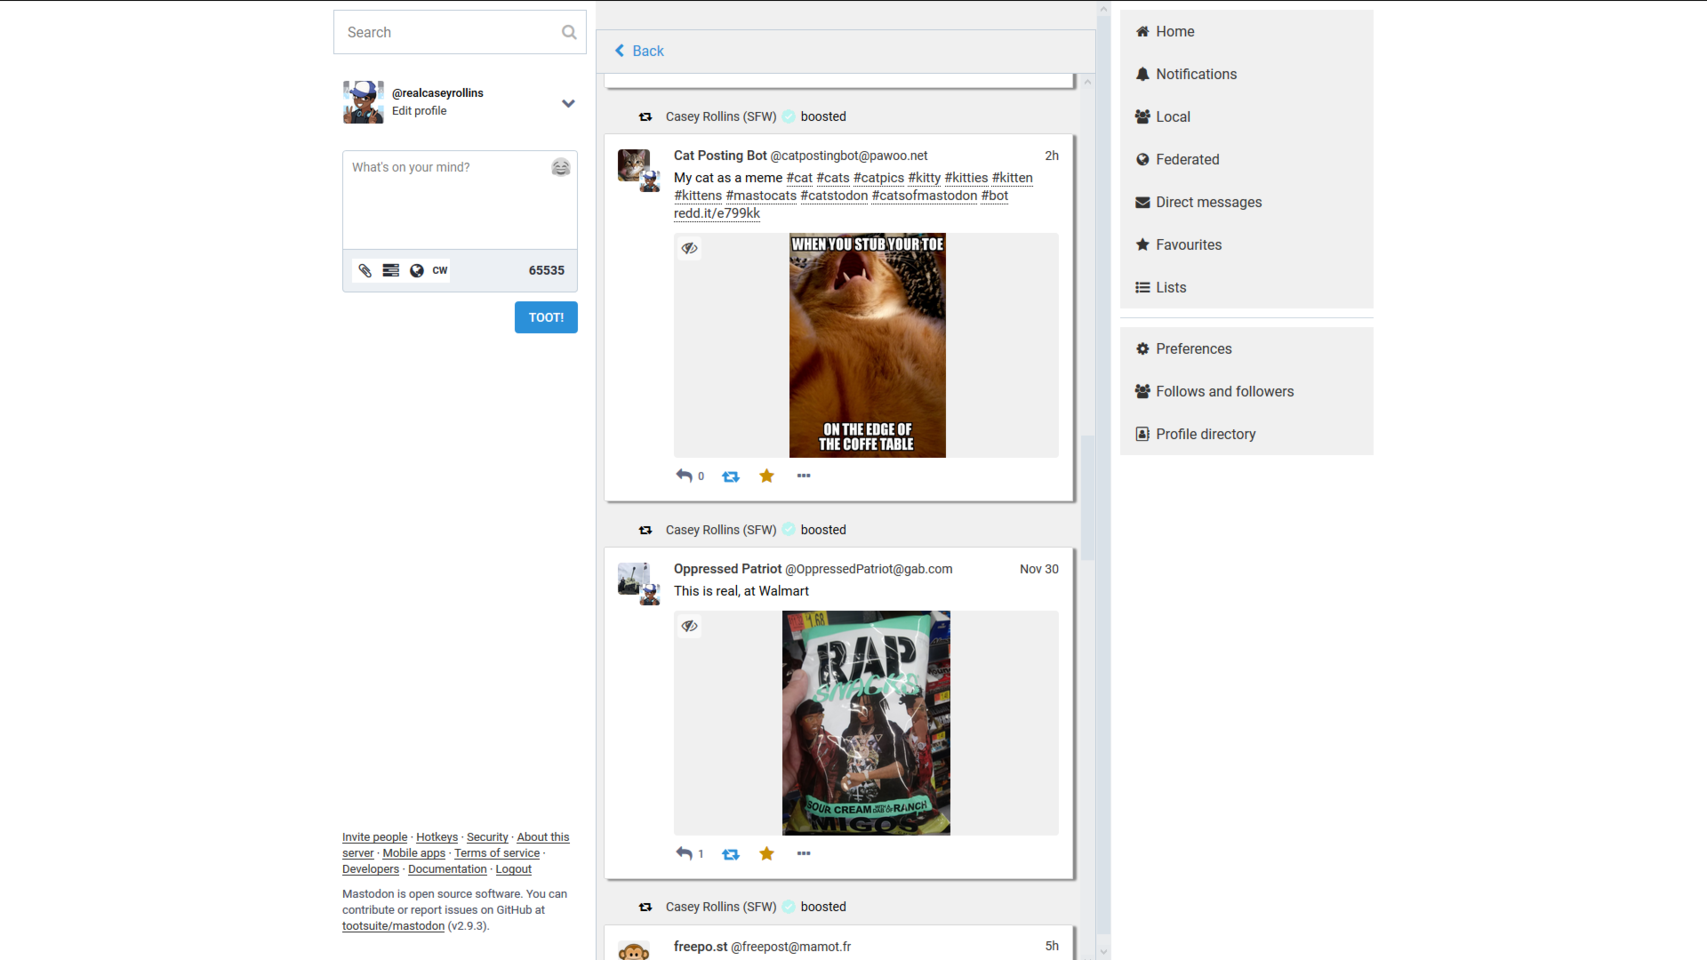Go back using the Back link

[x=639, y=51]
